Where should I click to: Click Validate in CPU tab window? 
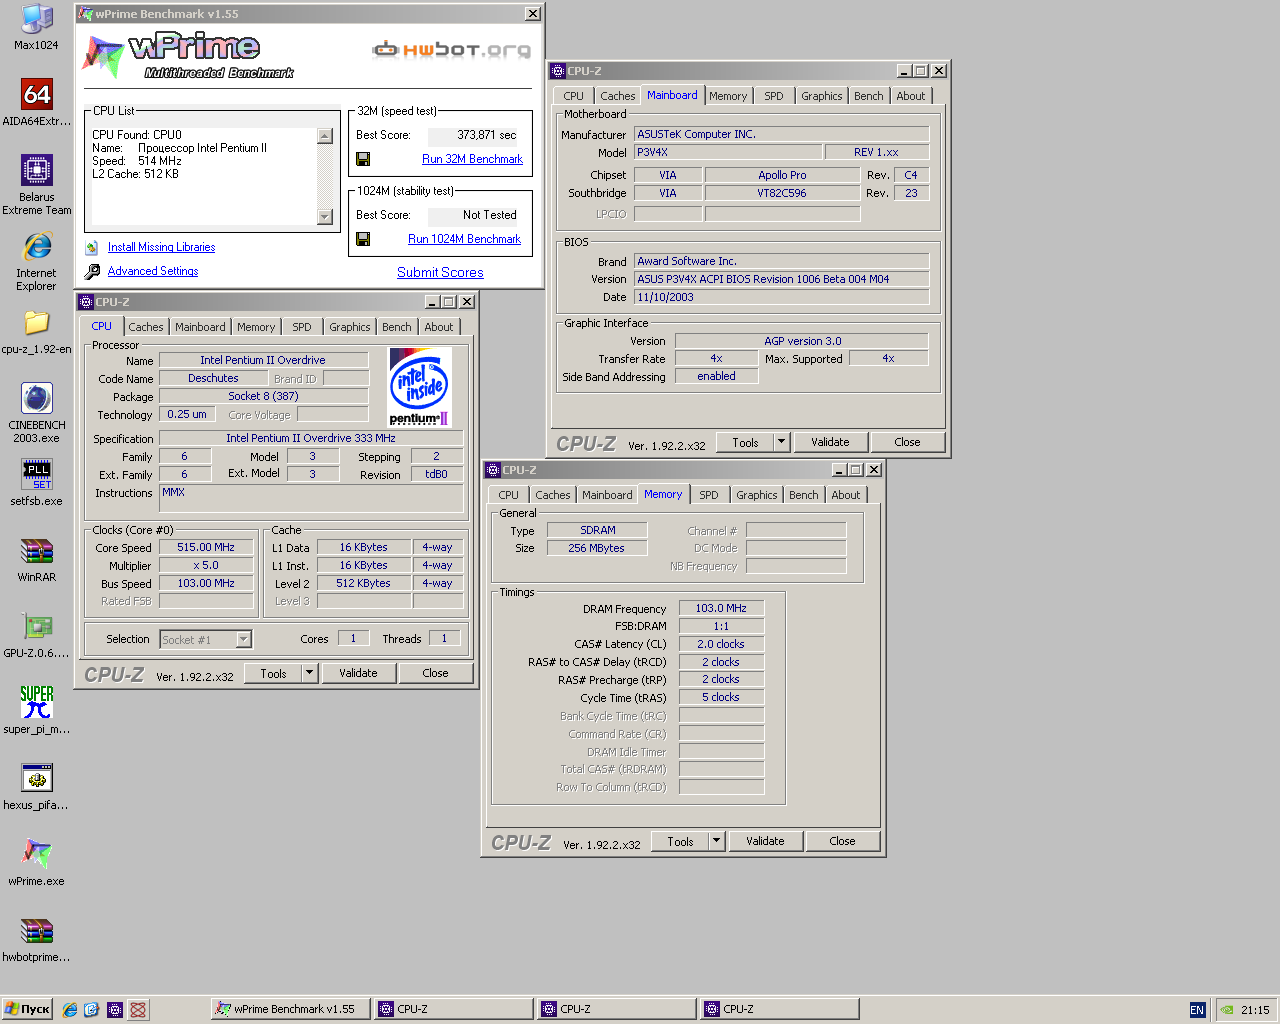(358, 673)
